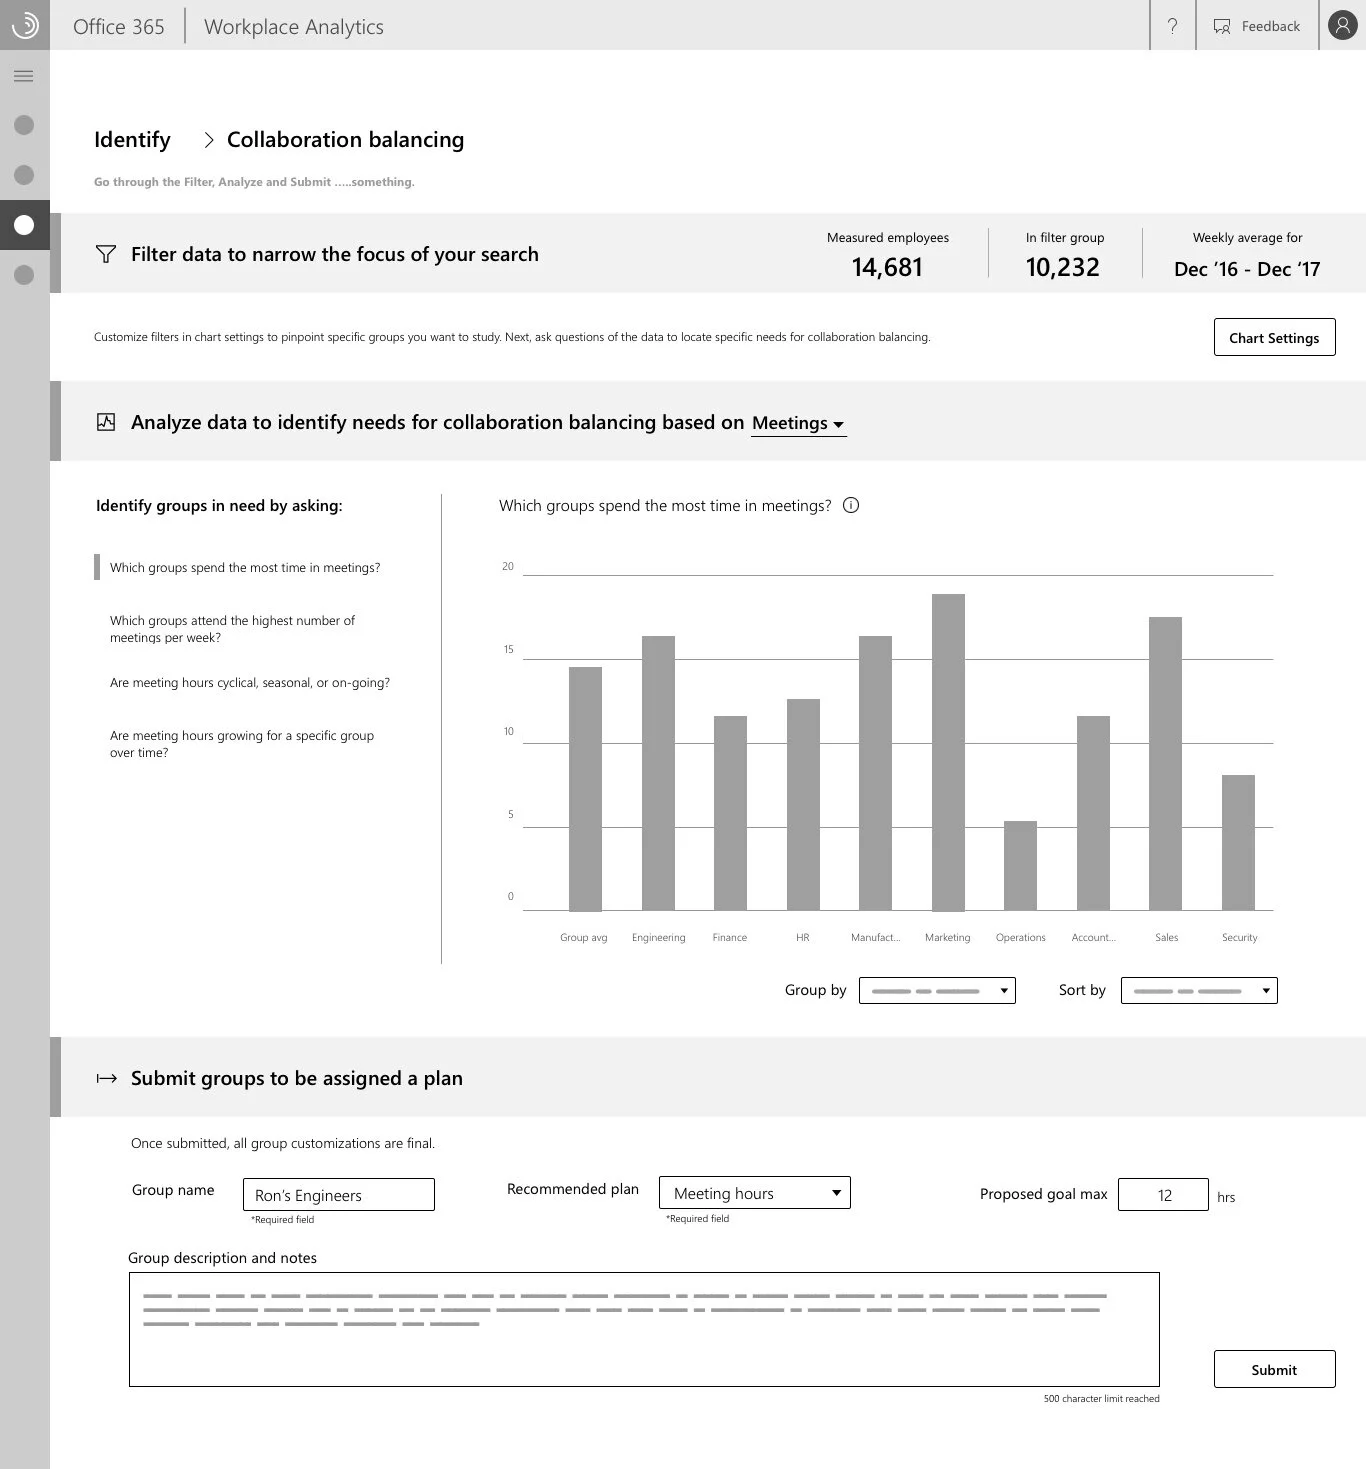Click the analyze chart icon

click(105, 421)
